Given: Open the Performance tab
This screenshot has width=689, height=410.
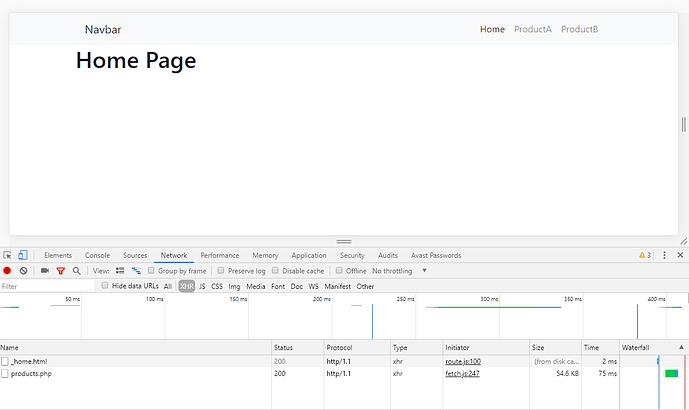Looking at the screenshot, I should 220,256.
